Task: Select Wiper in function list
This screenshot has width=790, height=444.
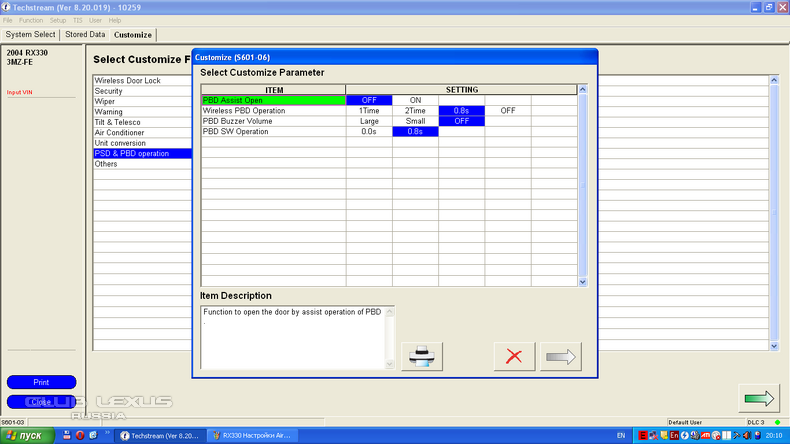Action: pos(143,101)
